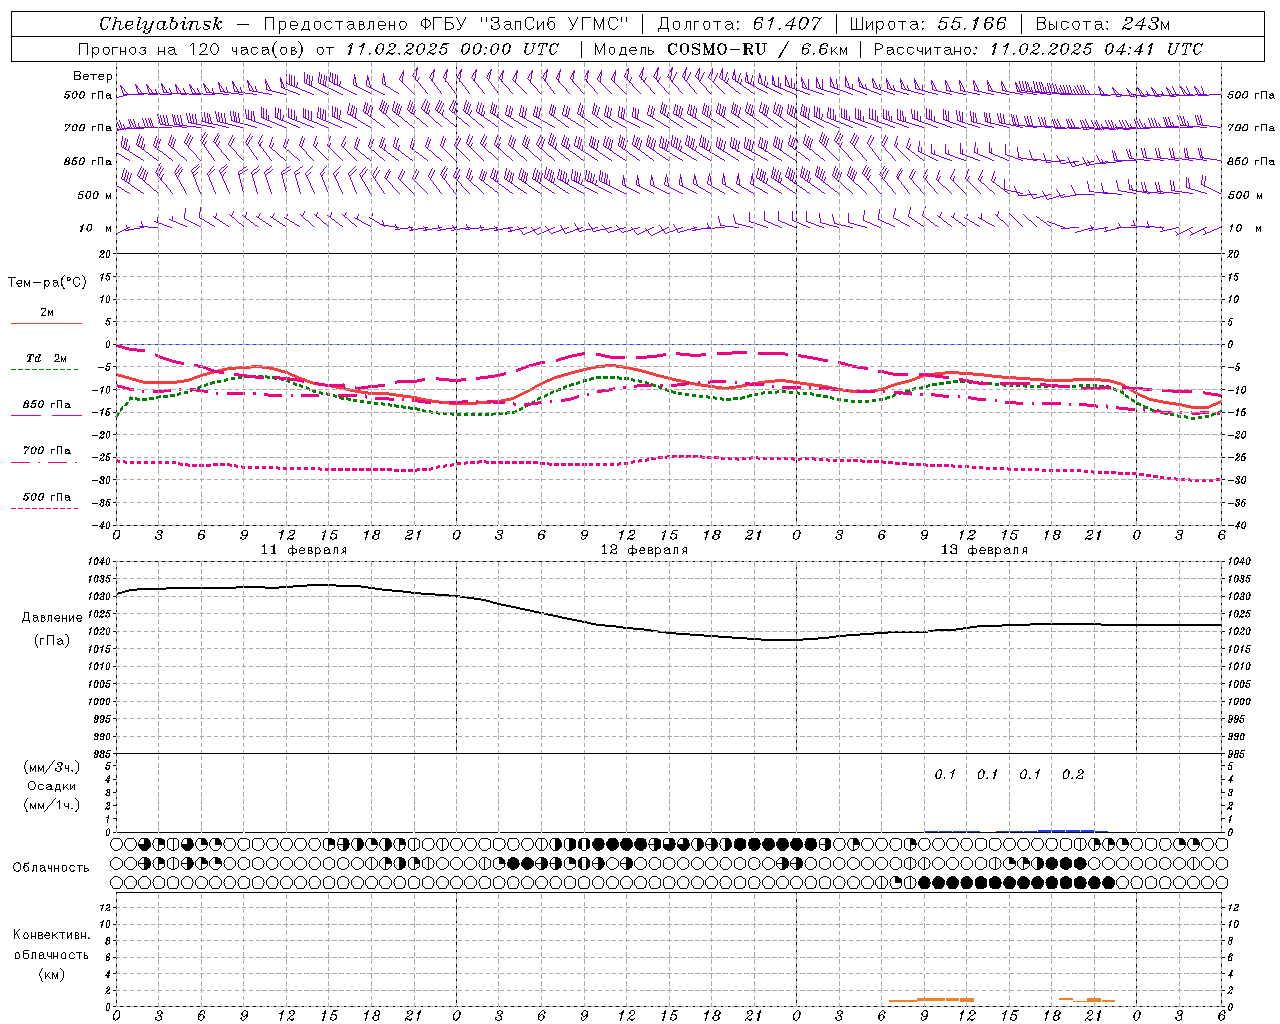Click the '2м' temperature legend entry

point(47,313)
